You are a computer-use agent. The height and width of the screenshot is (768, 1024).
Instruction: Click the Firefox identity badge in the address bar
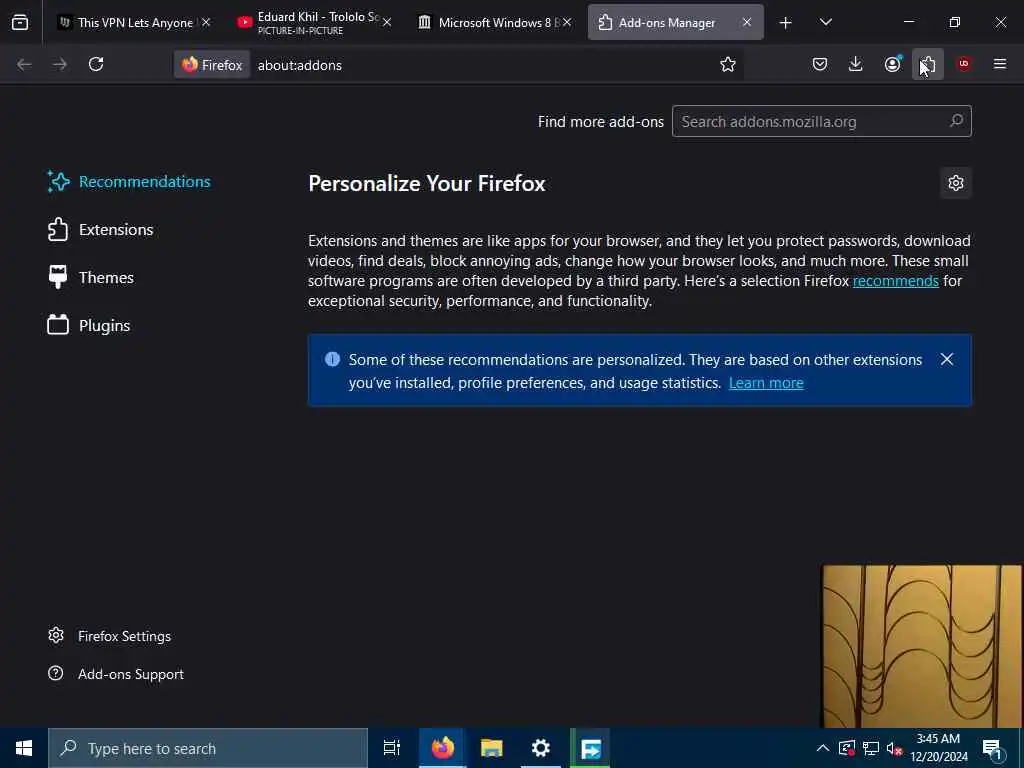pyautogui.click(x=212, y=65)
